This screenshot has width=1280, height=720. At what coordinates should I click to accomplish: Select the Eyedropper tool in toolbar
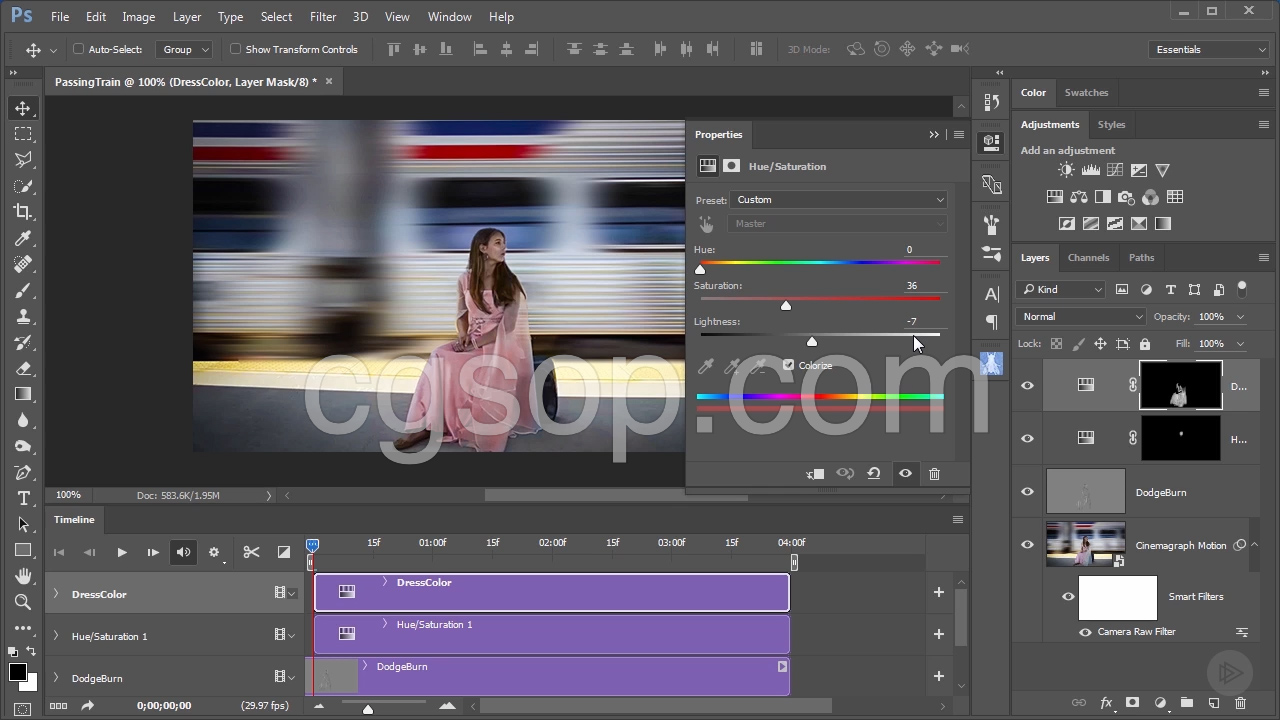click(x=22, y=238)
